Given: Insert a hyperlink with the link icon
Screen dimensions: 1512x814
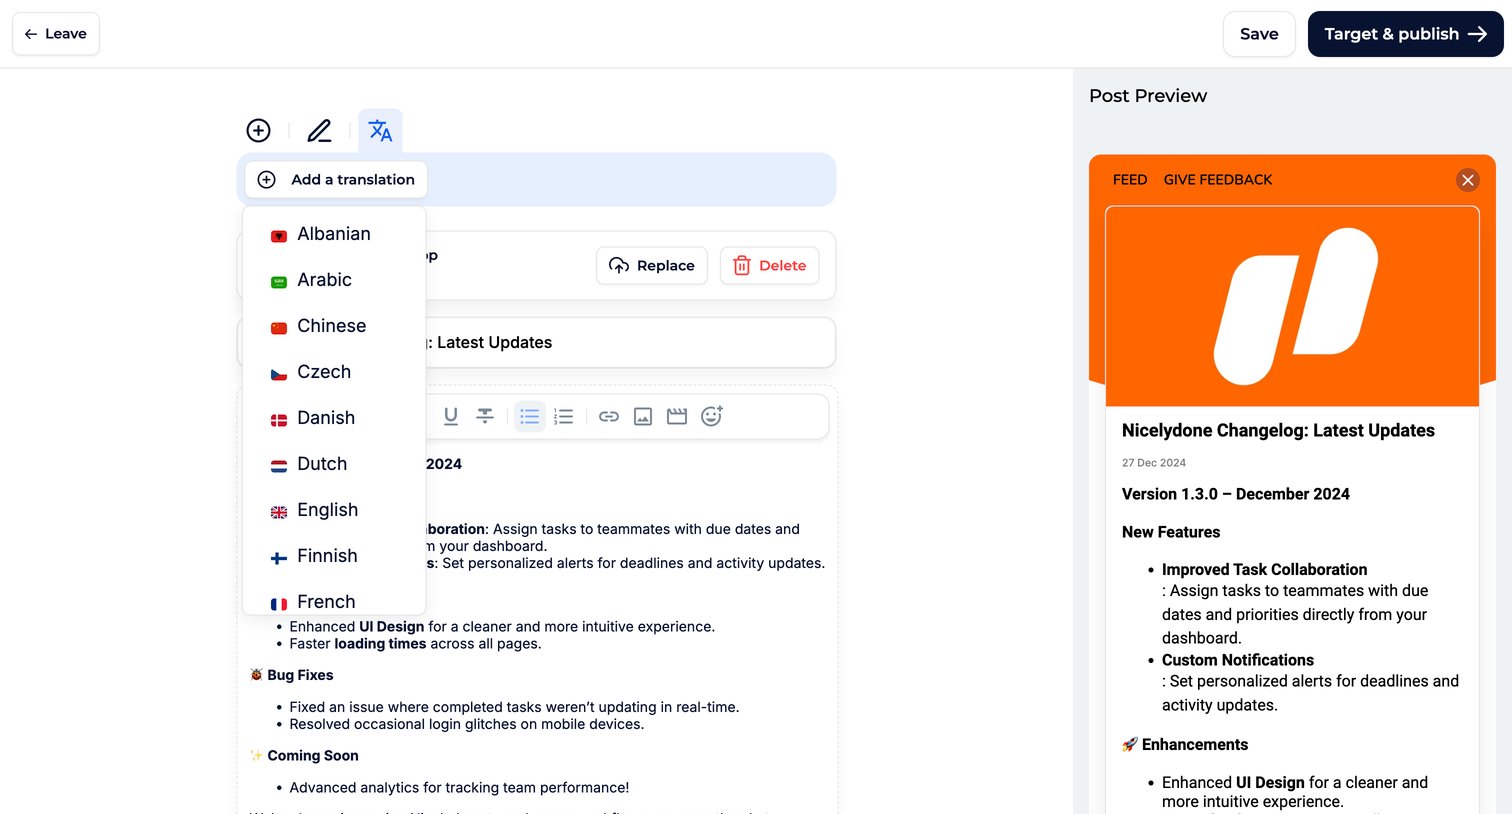Looking at the screenshot, I should tap(609, 416).
